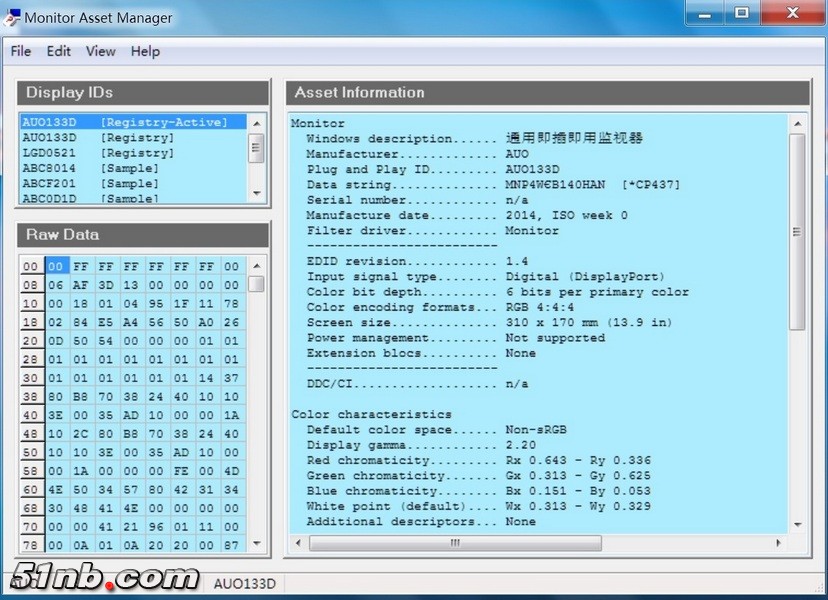Click highlighted 00 byte in Raw Data
The width and height of the screenshot is (828, 600).
tap(57, 267)
